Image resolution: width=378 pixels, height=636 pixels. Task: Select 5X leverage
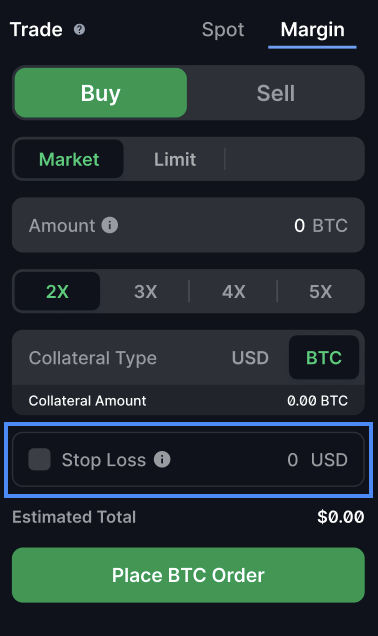click(x=320, y=291)
